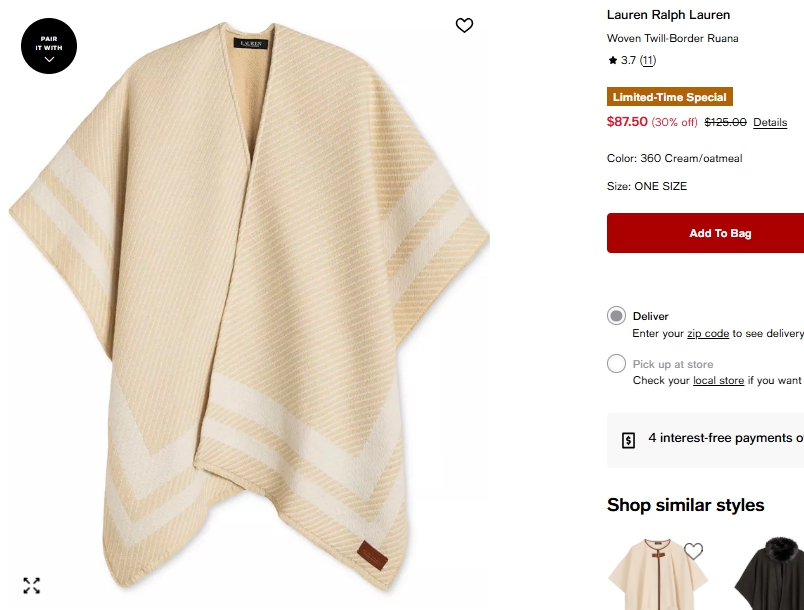This screenshot has width=804, height=610.
Task: Open the black fur-collar cape thumbnail
Action: (x=772, y=578)
